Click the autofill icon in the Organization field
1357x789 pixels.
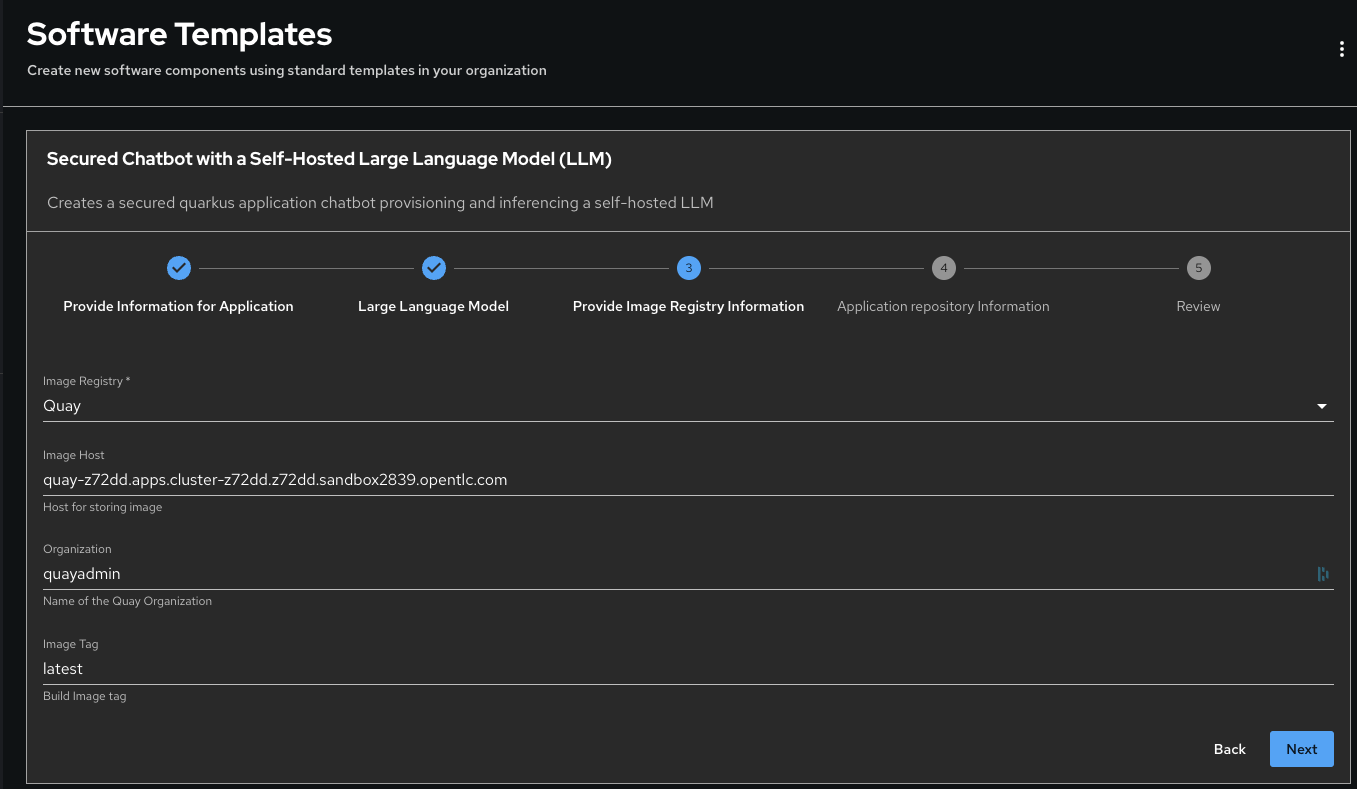click(x=1322, y=574)
